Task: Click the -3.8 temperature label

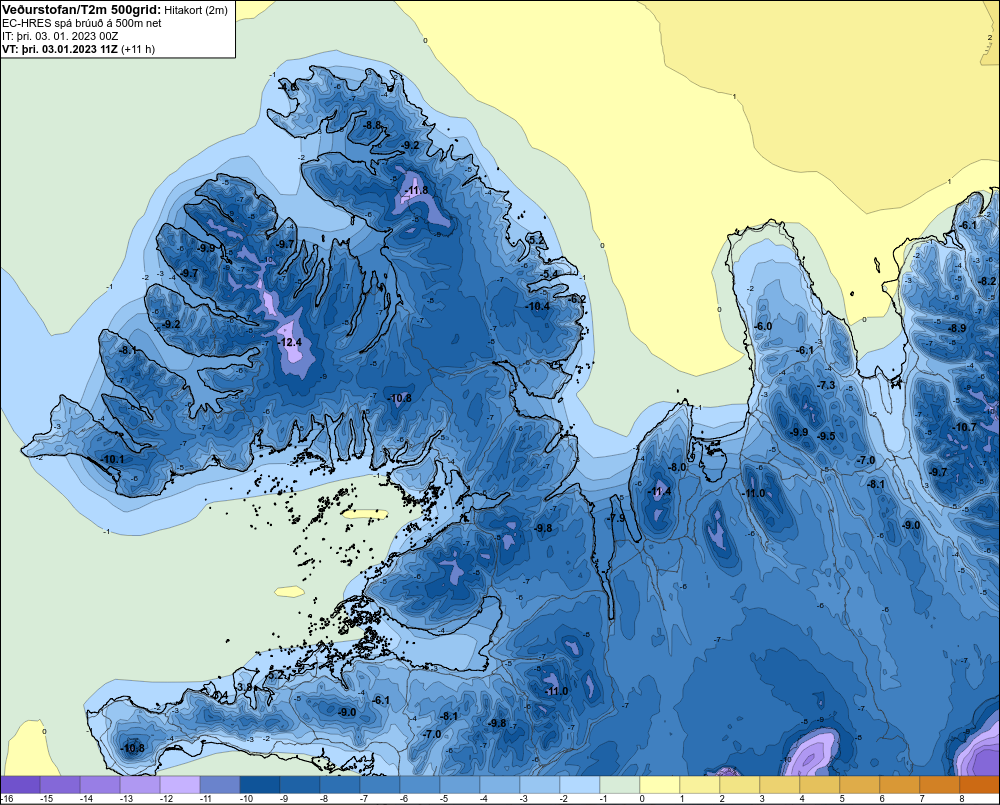Action: (x=245, y=687)
